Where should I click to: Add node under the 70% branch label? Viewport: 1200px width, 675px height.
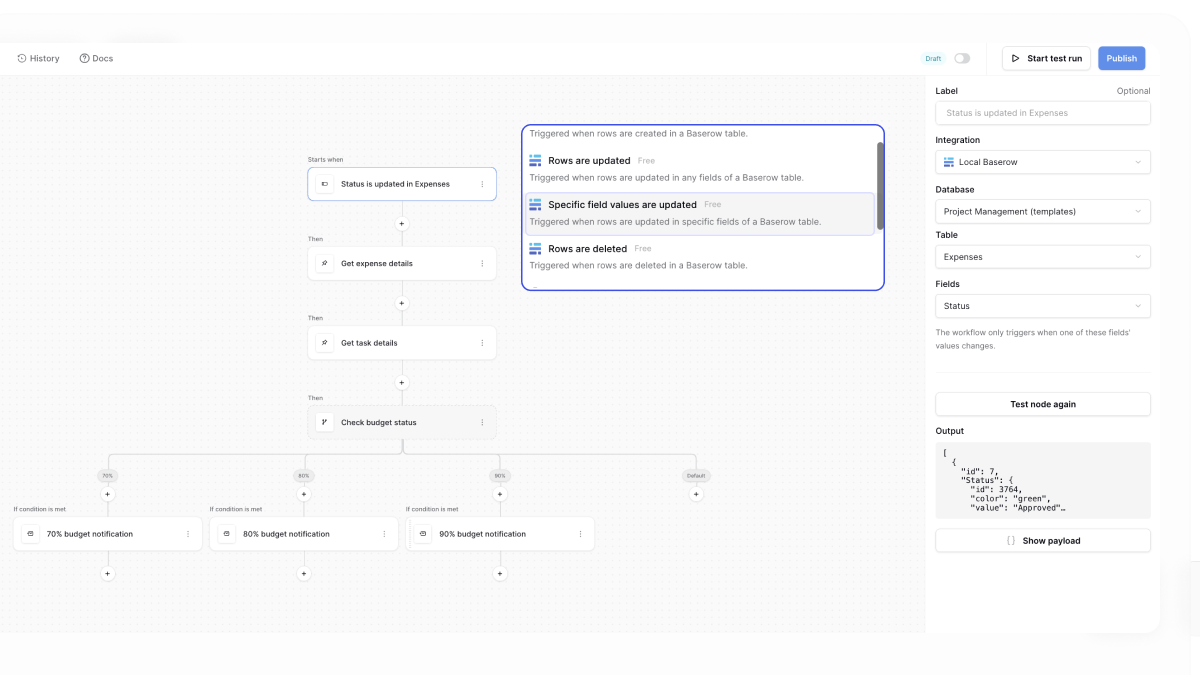coord(108,494)
